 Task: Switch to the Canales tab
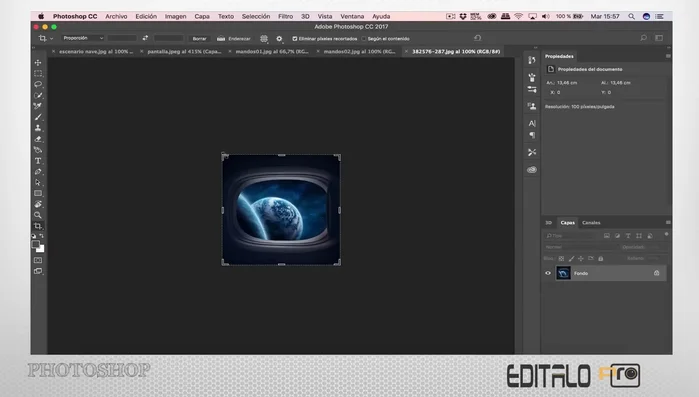pyautogui.click(x=591, y=222)
